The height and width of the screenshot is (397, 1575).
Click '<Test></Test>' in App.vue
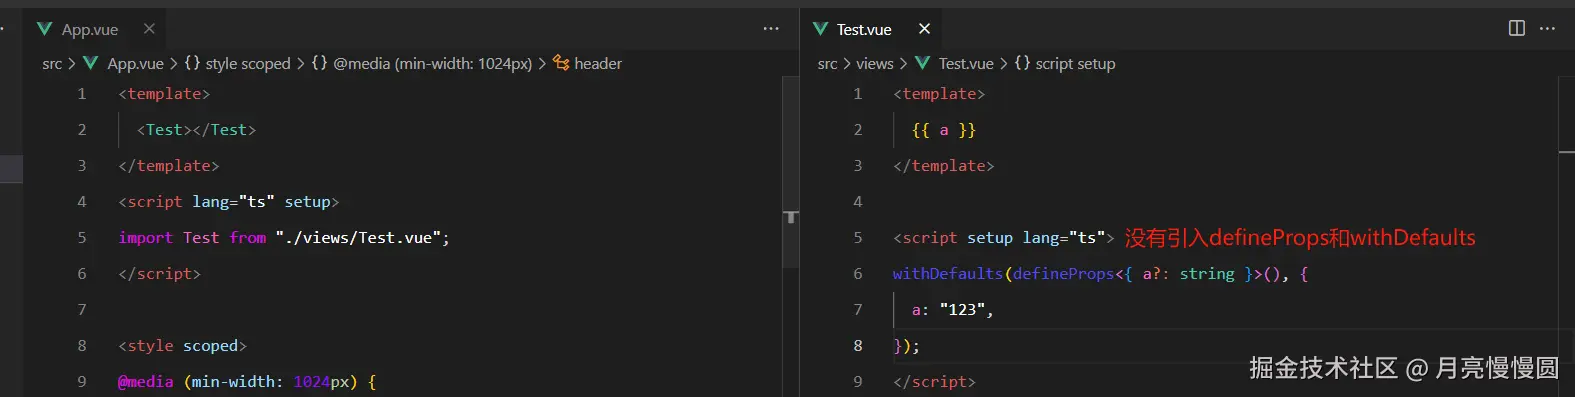click(196, 130)
